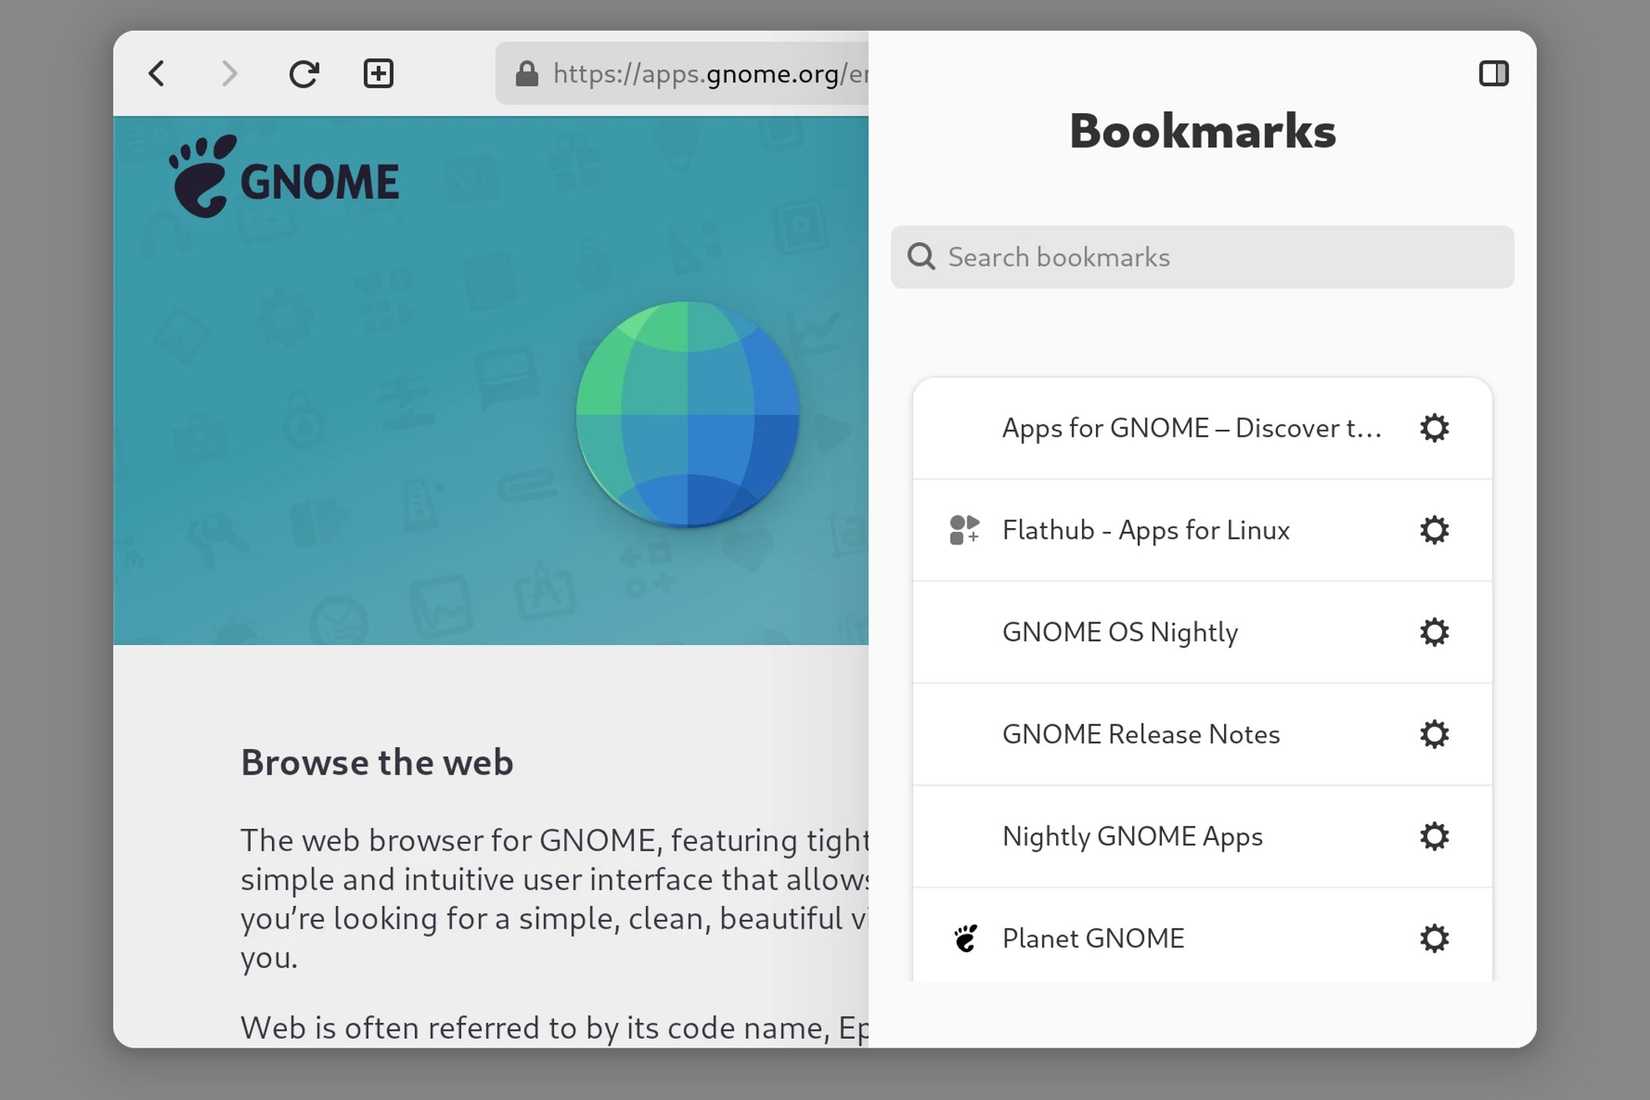Open properties for the Flathub bookmark
1650x1100 pixels.
point(1434,530)
